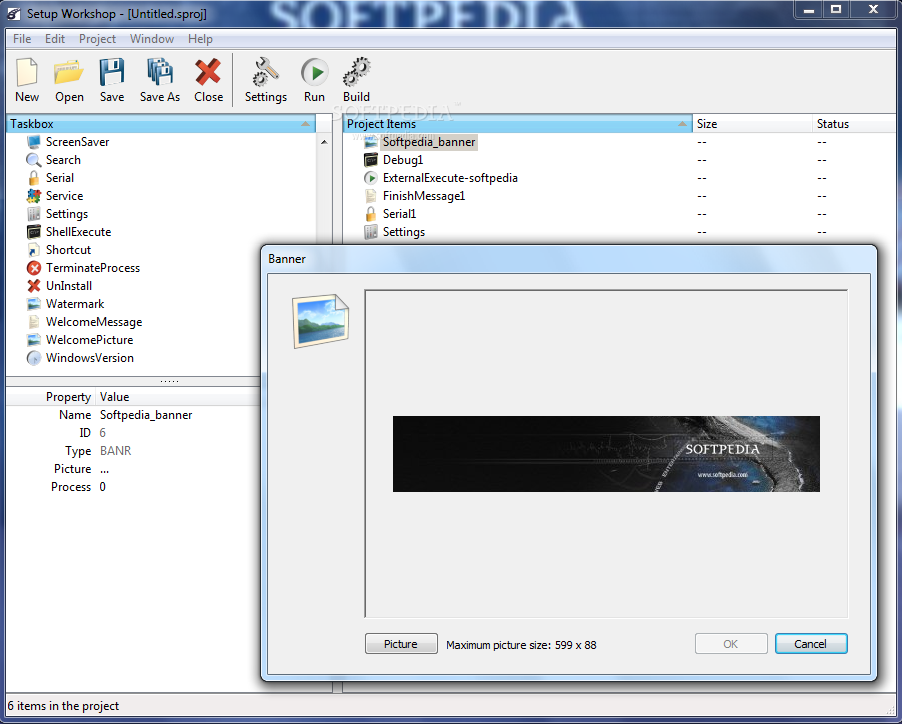Screen dimensions: 902x724
Task: Click the panel splitter dots above Property
Action: click(169, 381)
